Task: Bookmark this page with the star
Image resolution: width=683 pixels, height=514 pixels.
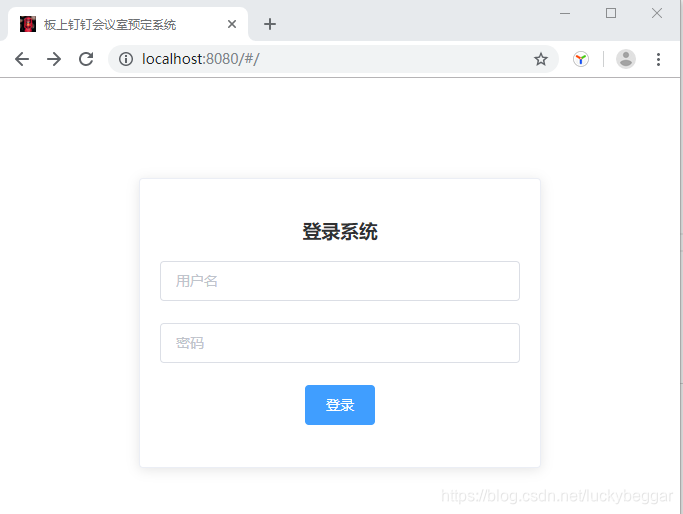Action: pos(541,59)
